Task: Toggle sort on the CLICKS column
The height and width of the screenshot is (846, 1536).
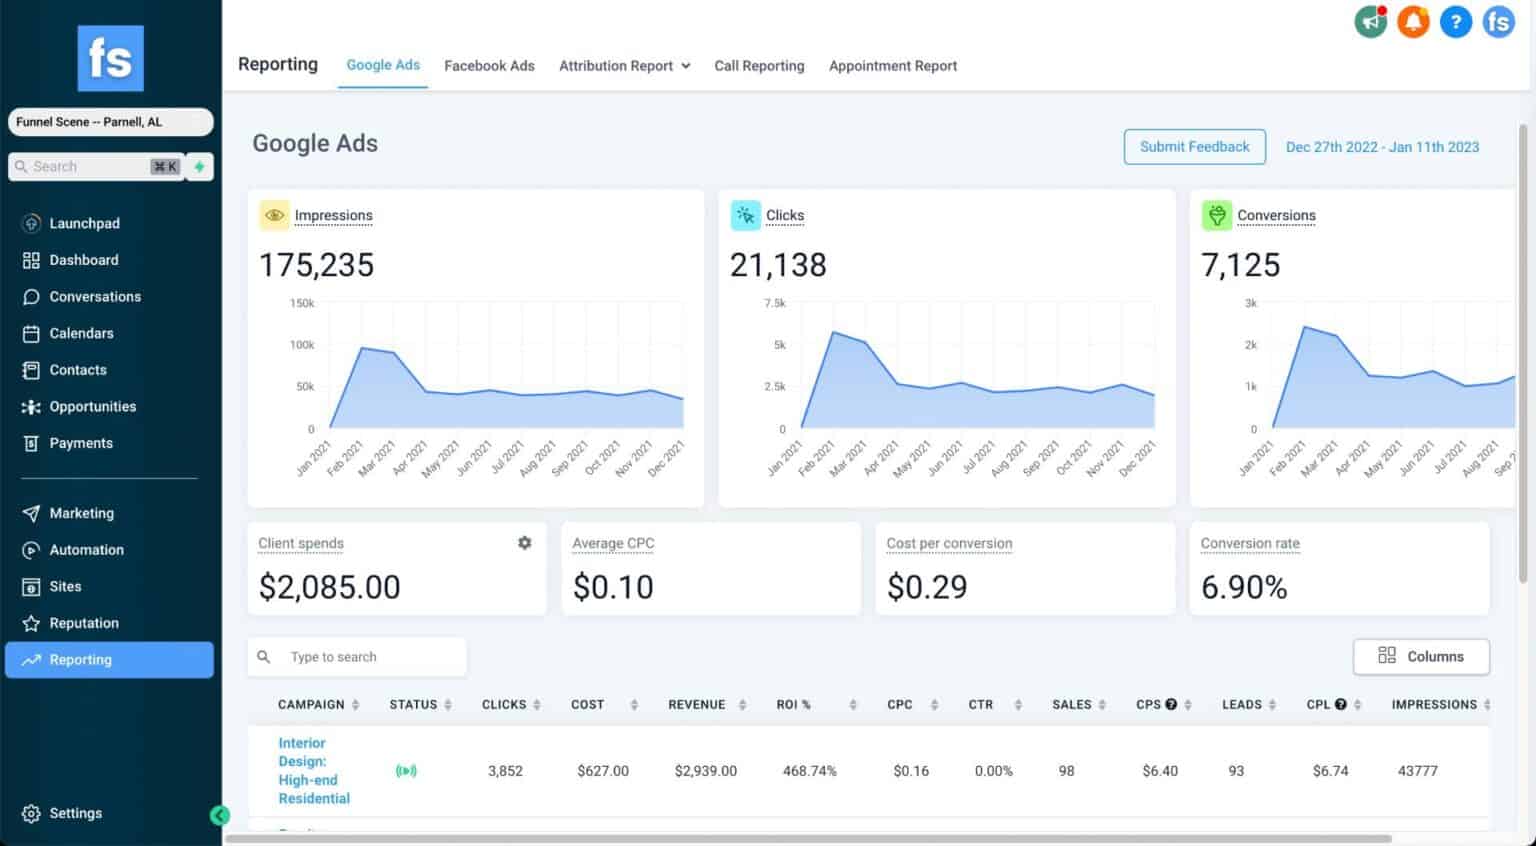Action: click(537, 705)
